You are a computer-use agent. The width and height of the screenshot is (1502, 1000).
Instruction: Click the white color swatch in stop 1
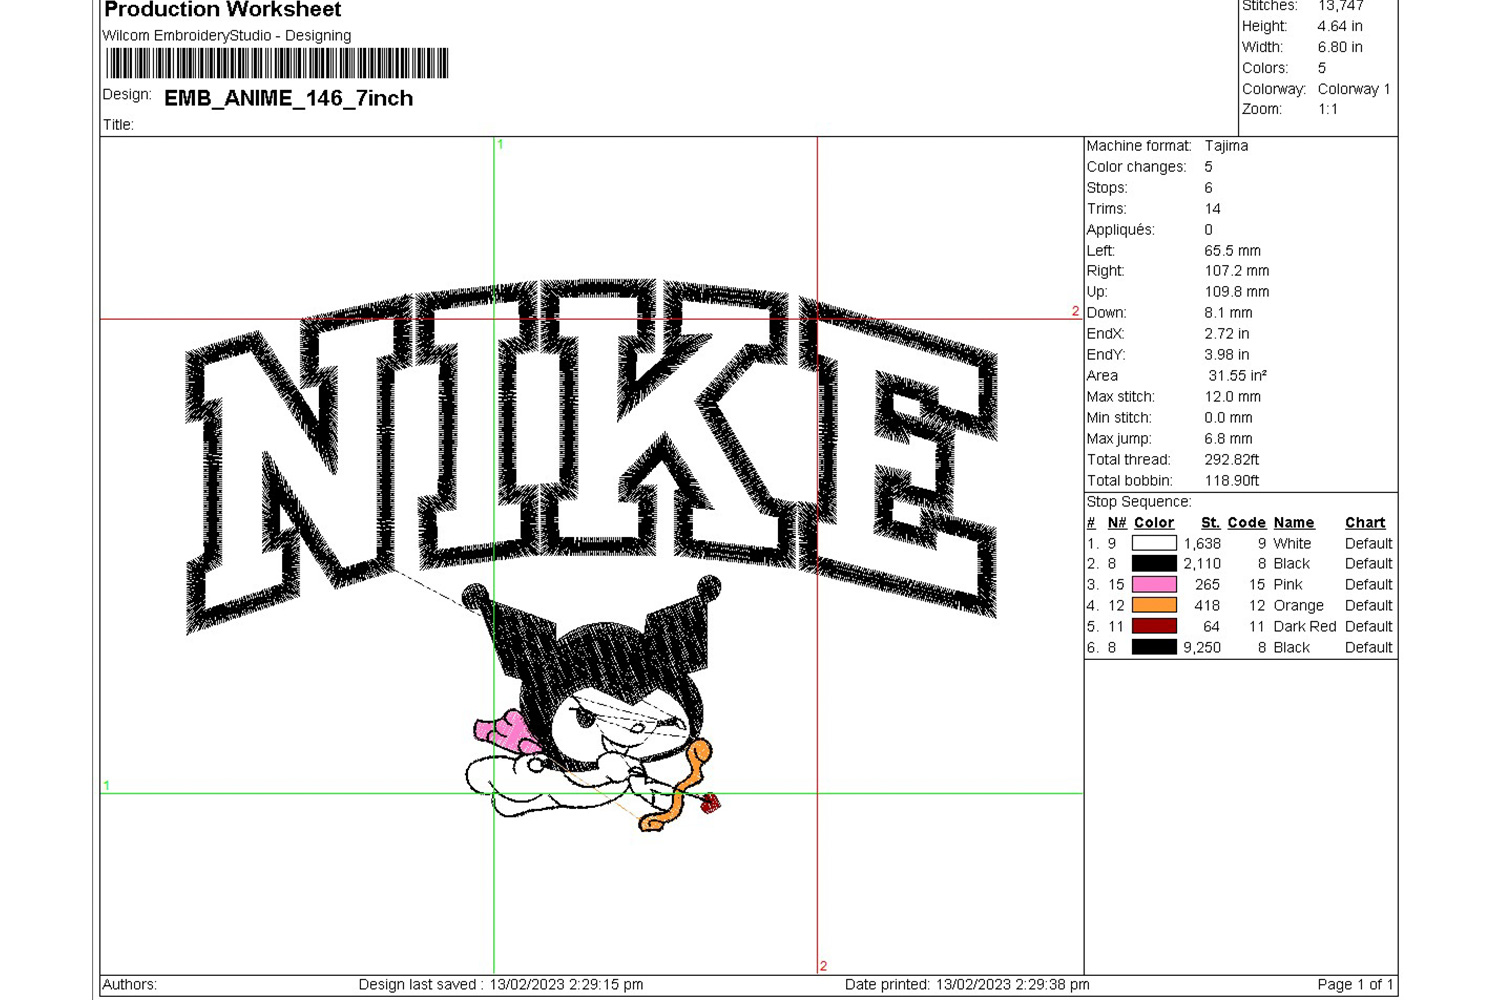click(1154, 543)
